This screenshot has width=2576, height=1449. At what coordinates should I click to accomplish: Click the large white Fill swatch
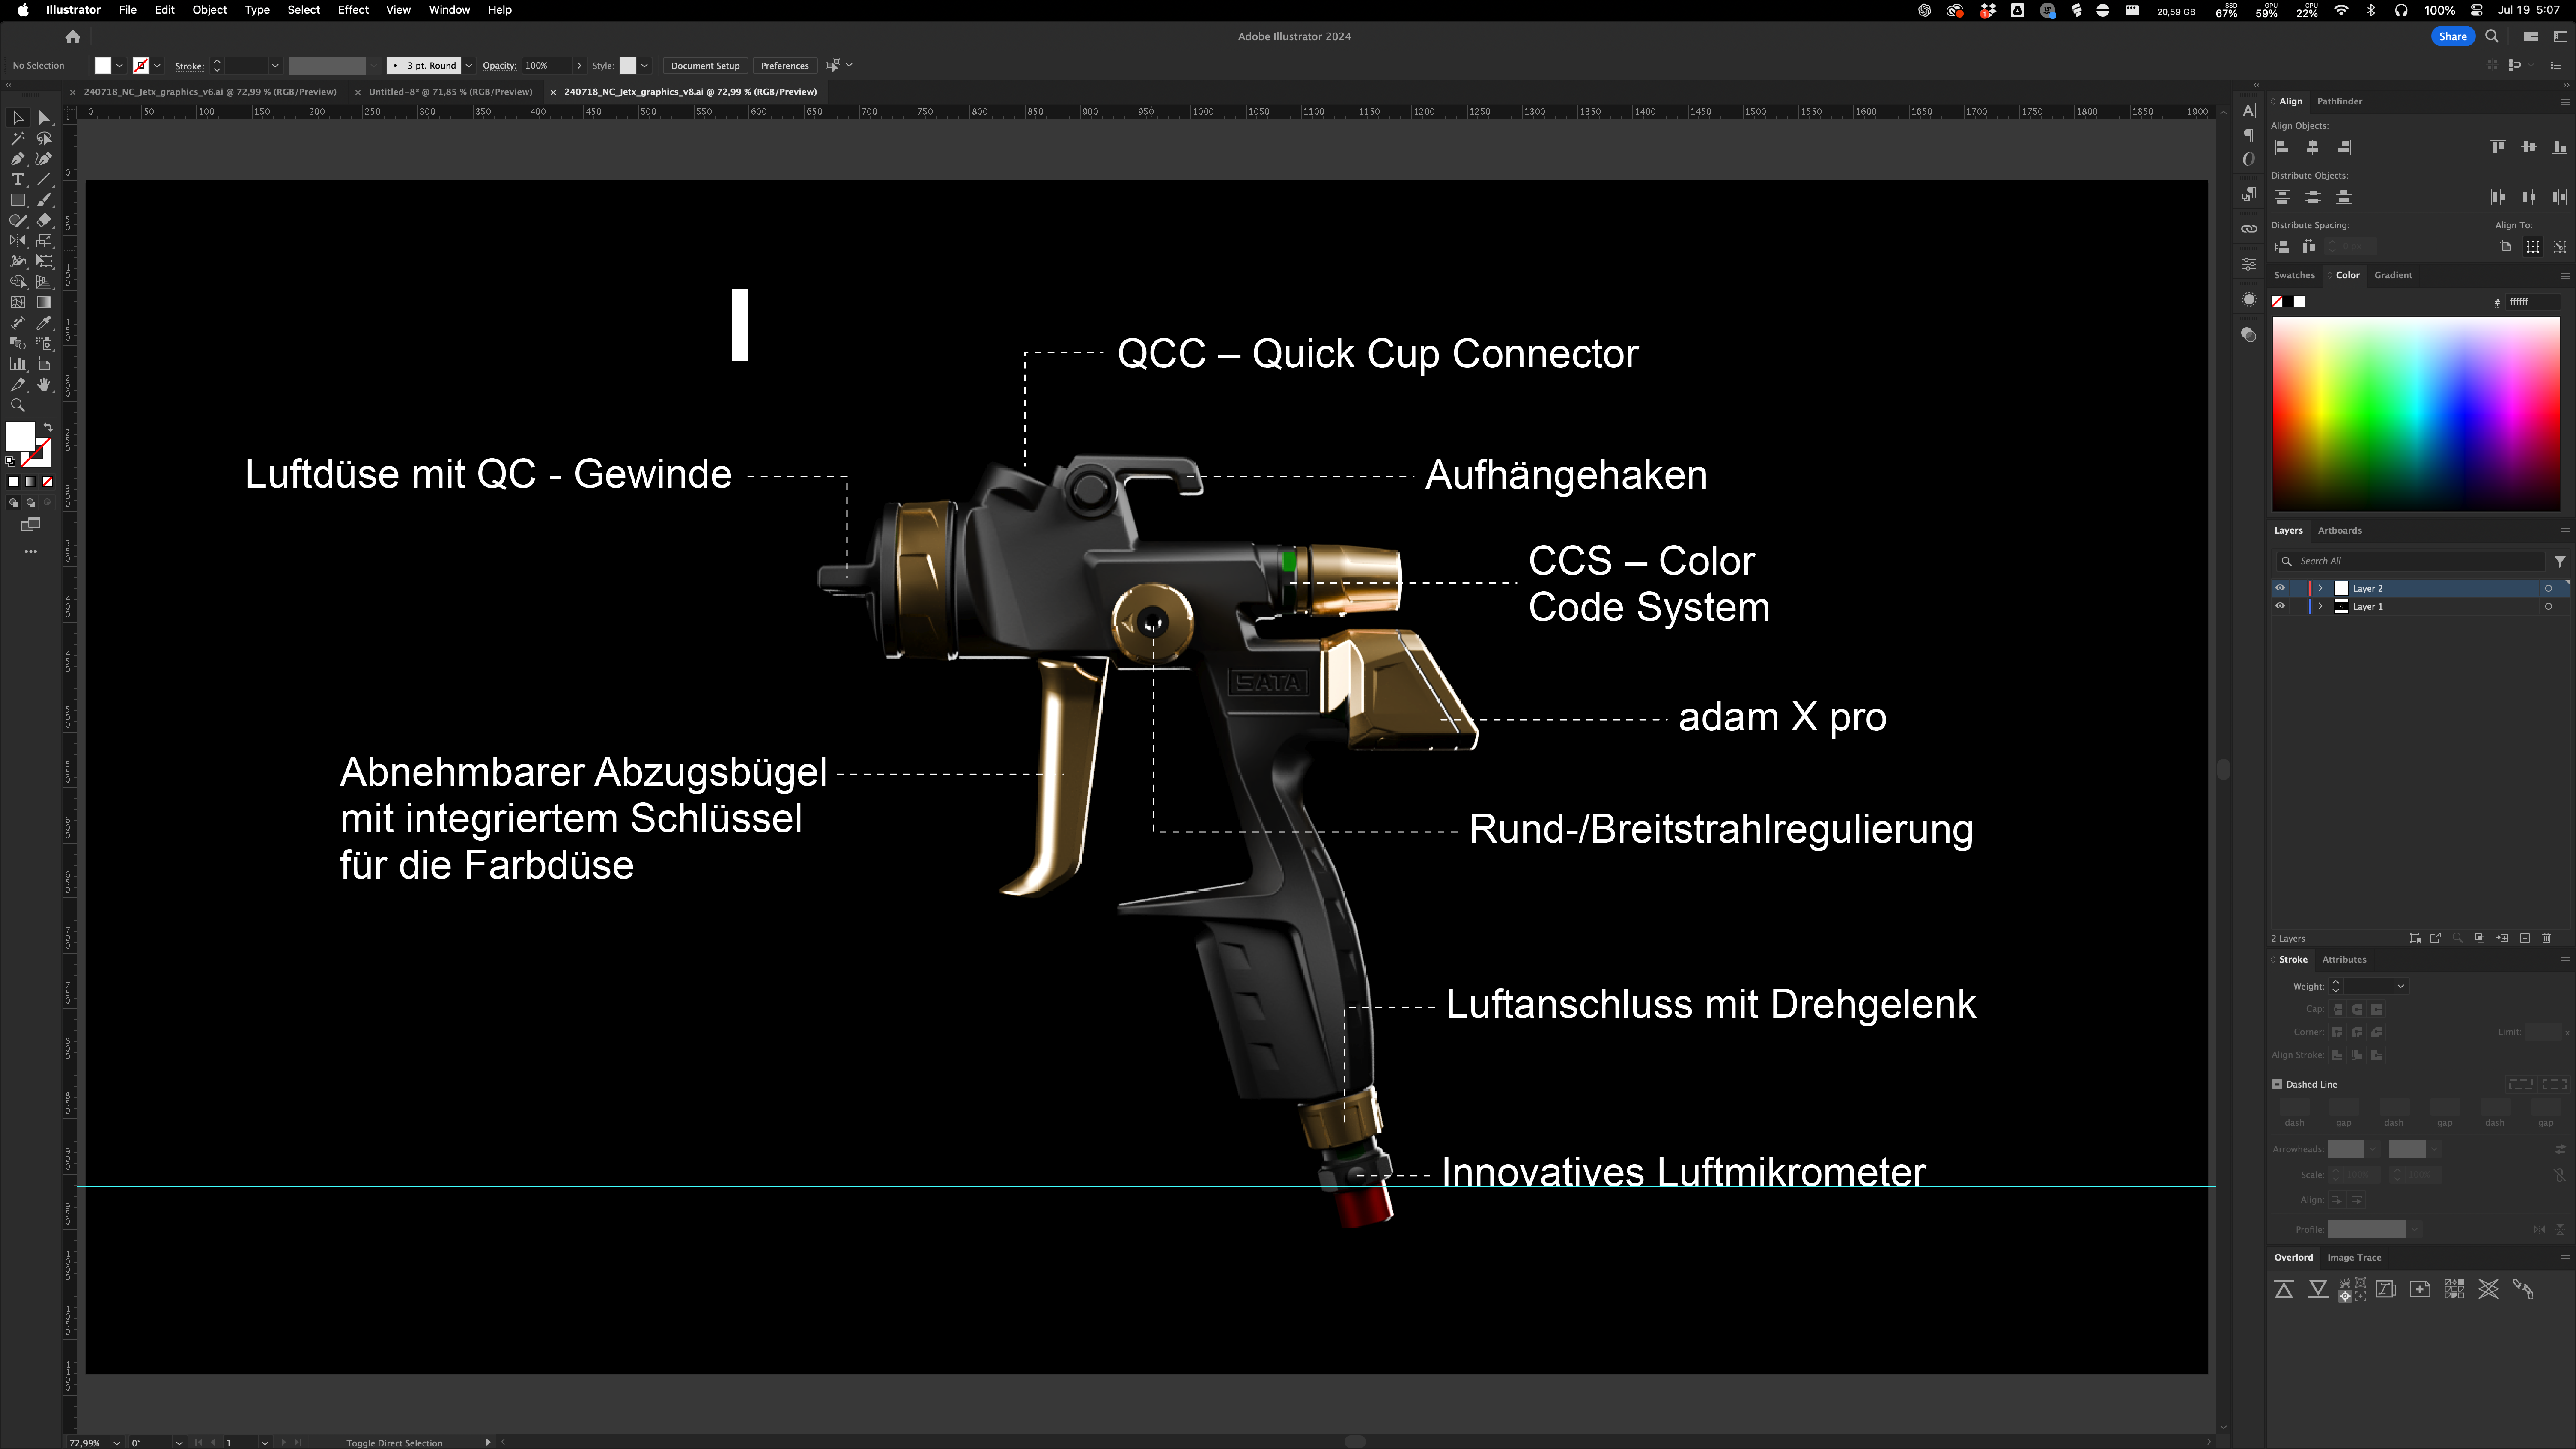click(x=20, y=437)
